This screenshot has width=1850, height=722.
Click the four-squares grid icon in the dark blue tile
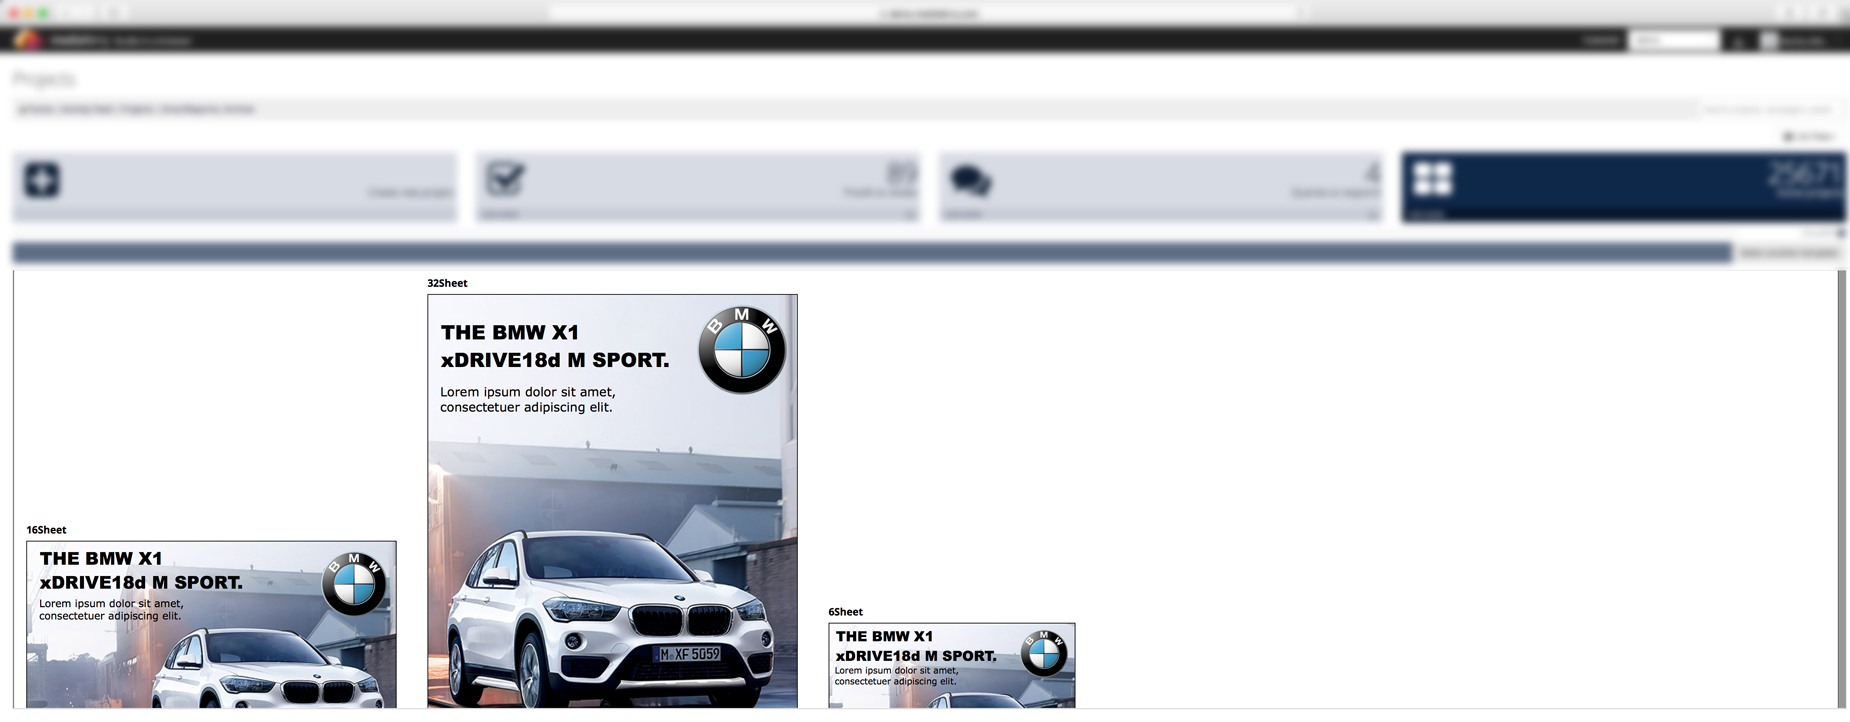[1432, 179]
